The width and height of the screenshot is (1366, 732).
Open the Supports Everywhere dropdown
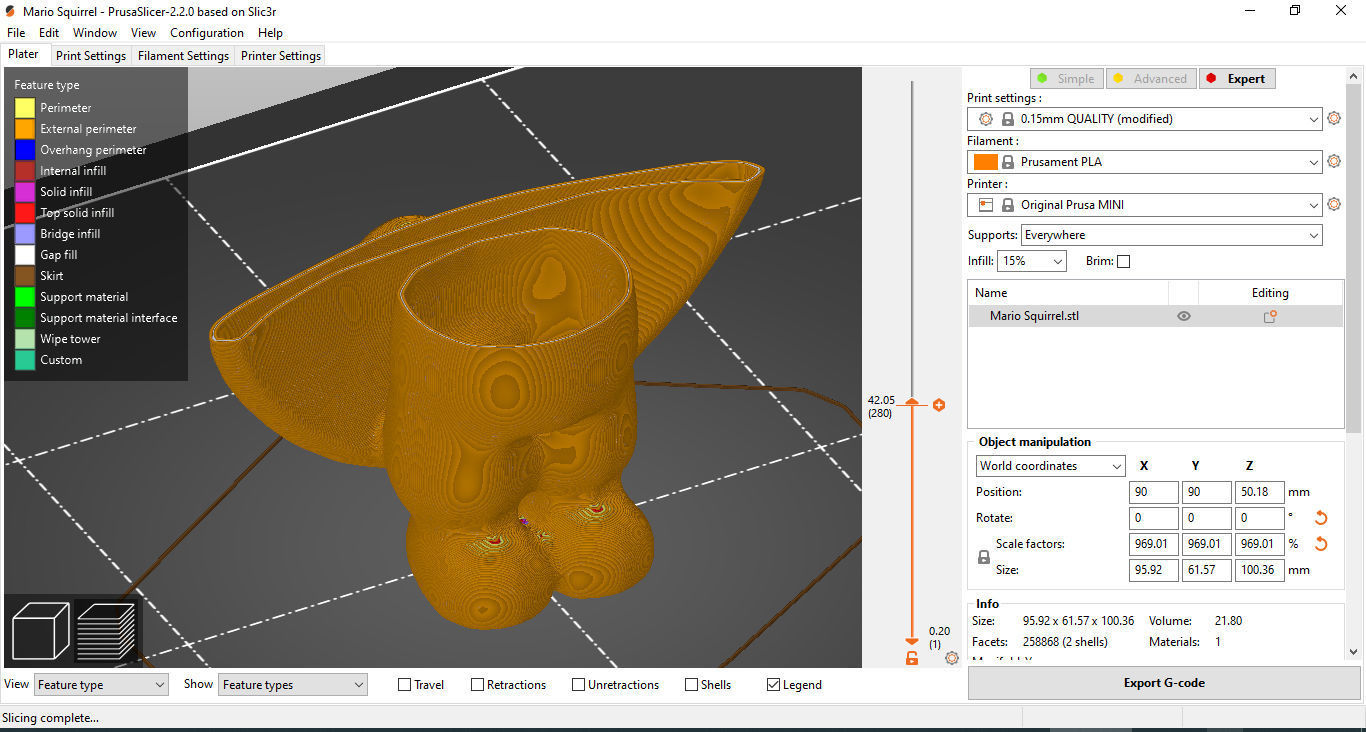pos(1171,235)
